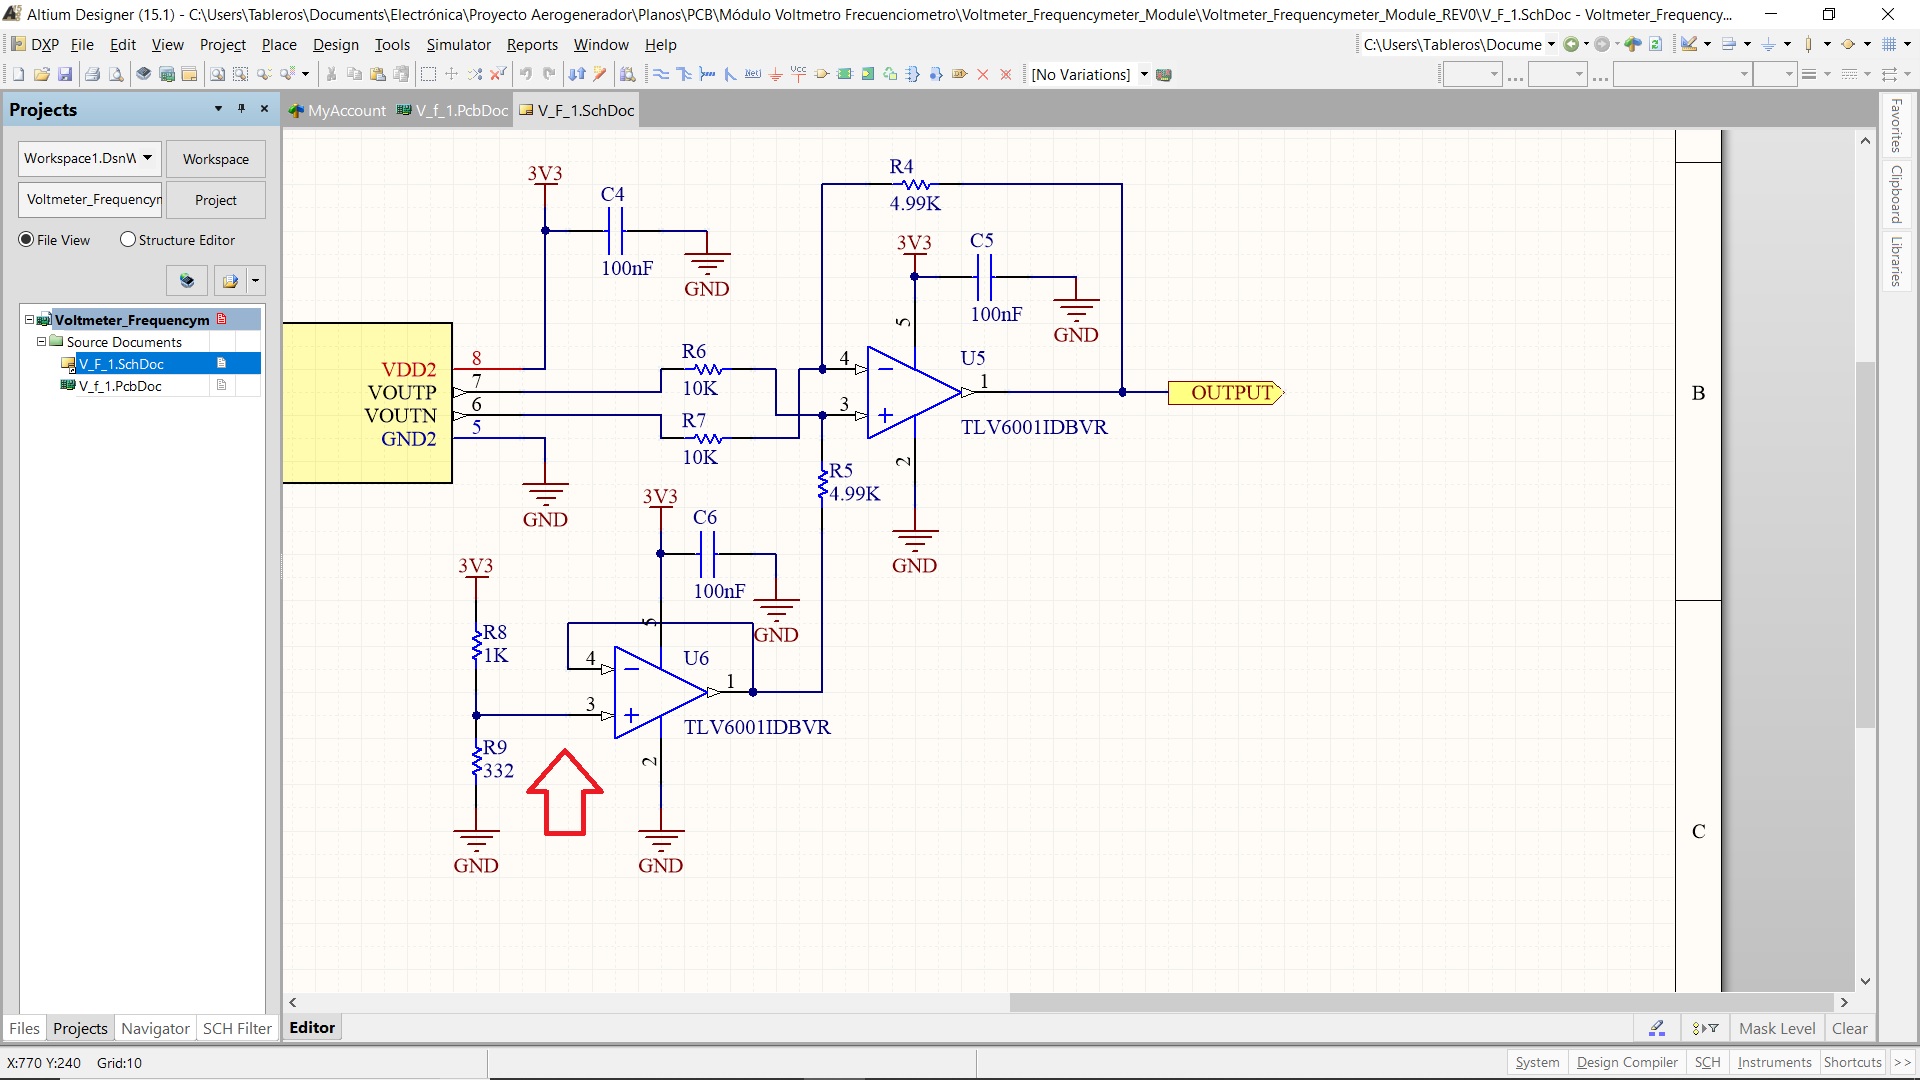Select V_f_1.PcbDoc in project tree
Viewport: 1920px width, 1080px height.
tap(120, 386)
